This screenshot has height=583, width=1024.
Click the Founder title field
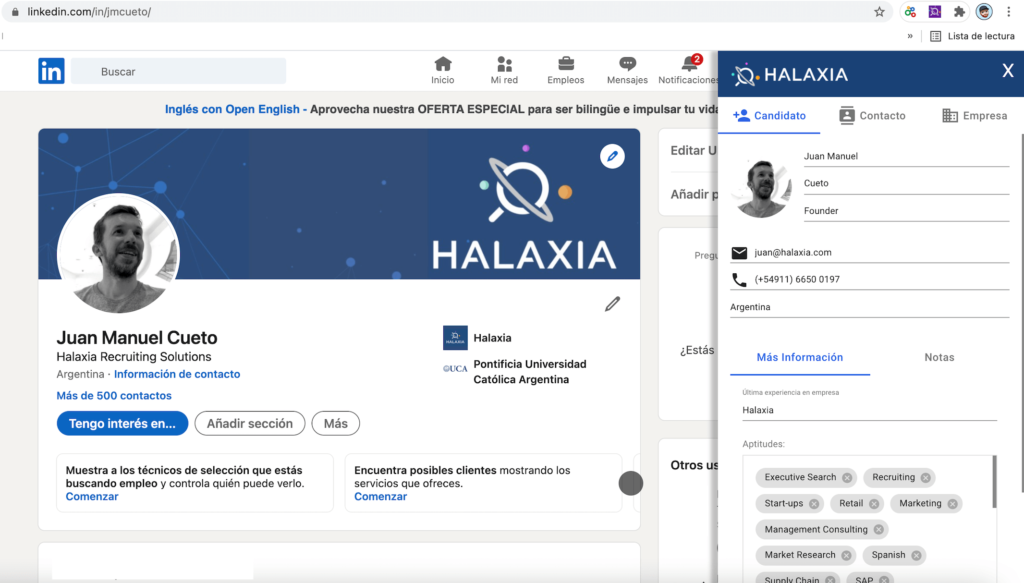click(x=906, y=211)
